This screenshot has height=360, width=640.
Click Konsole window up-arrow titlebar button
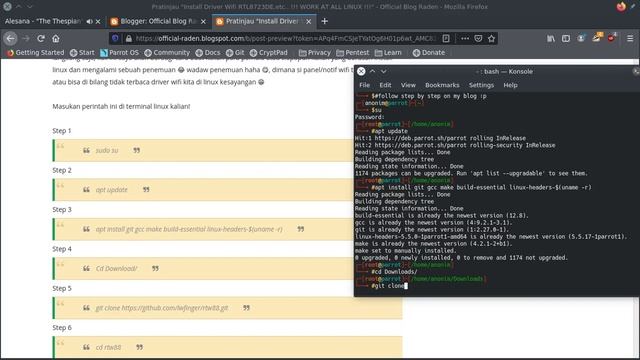click(x=372, y=71)
